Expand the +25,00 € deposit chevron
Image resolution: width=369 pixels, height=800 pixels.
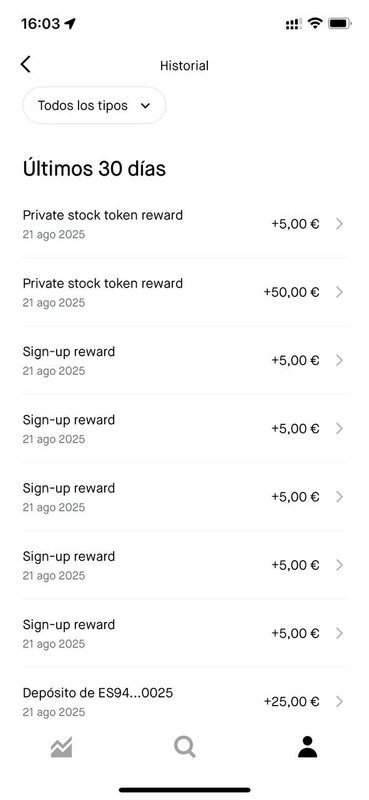(339, 702)
